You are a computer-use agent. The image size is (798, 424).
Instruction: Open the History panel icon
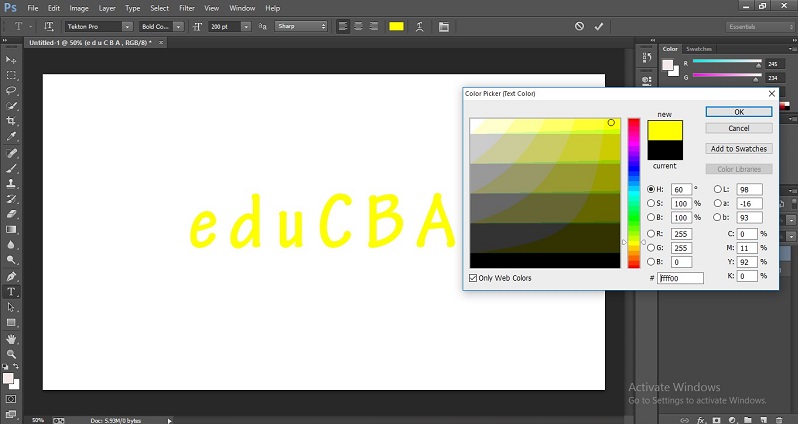coord(647,58)
